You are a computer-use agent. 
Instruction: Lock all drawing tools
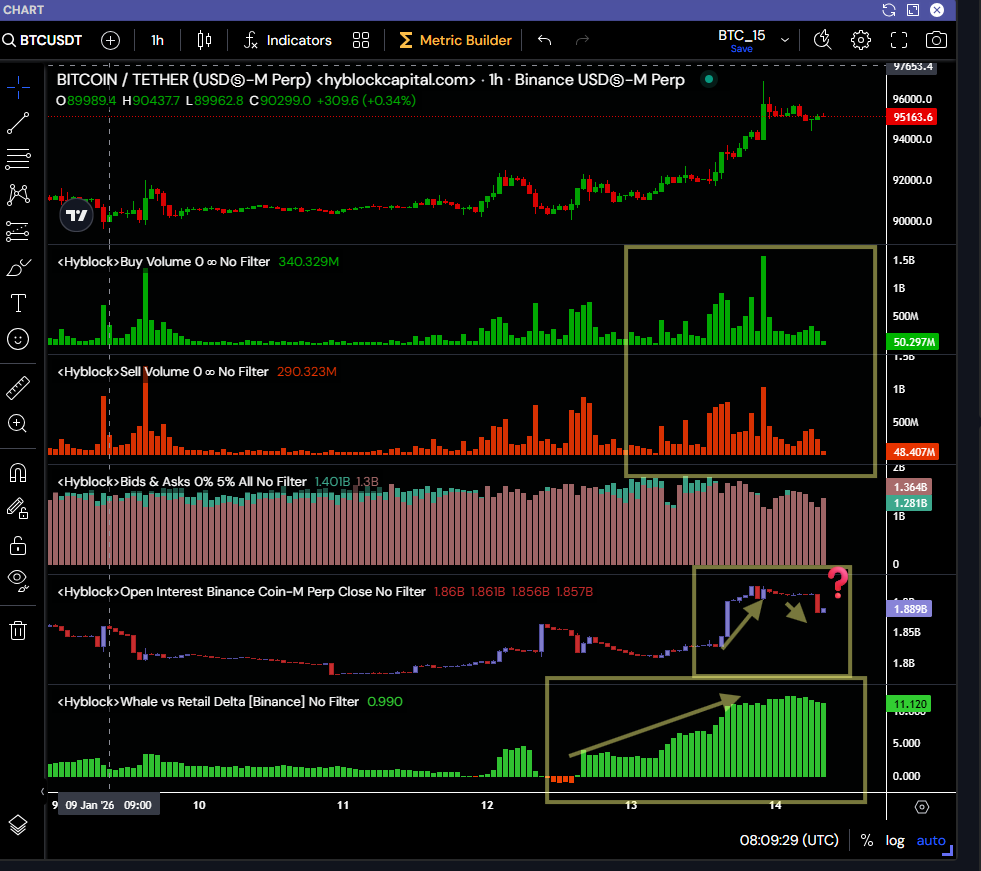coord(18,545)
